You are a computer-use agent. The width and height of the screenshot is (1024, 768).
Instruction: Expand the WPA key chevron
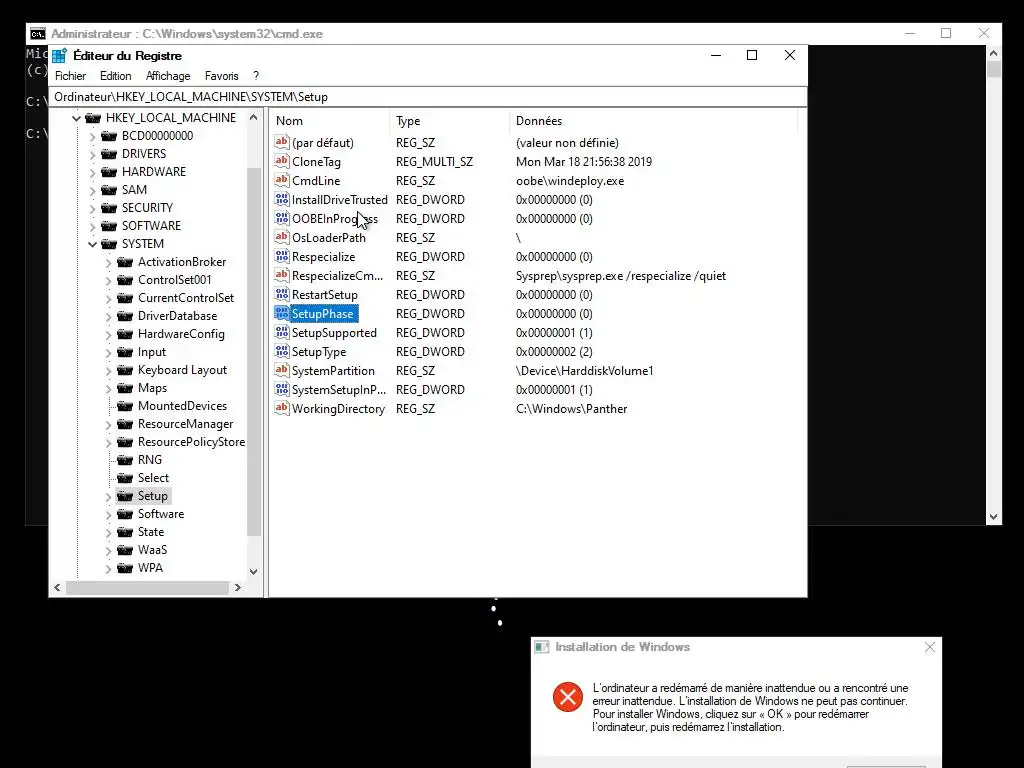[108, 569]
